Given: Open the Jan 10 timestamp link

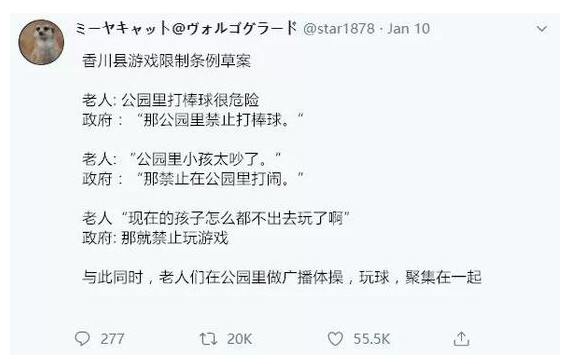Looking at the screenshot, I should pyautogui.click(x=409, y=29).
